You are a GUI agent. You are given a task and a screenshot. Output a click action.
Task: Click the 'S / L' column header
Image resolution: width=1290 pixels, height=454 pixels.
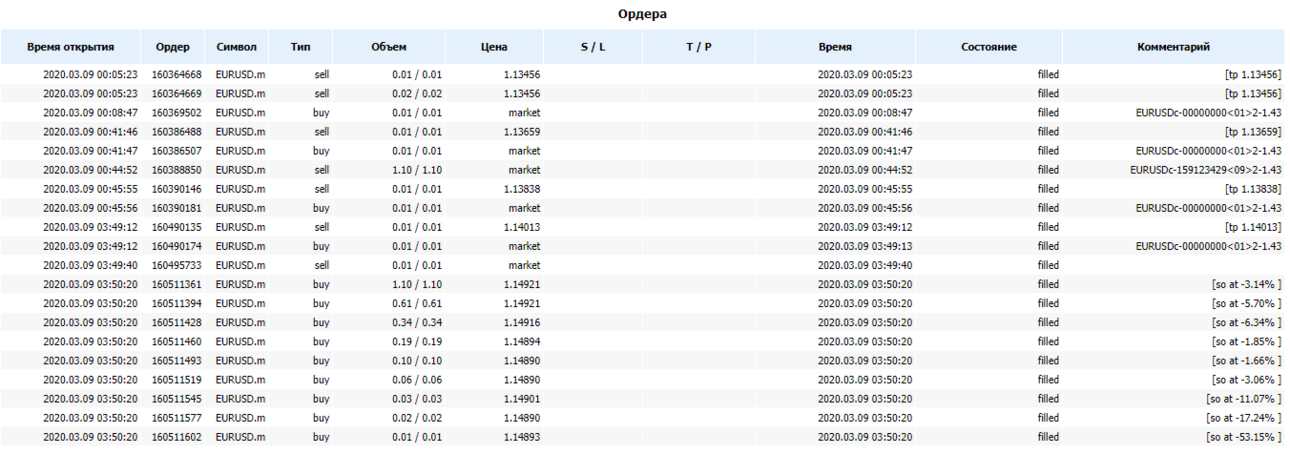tap(593, 47)
